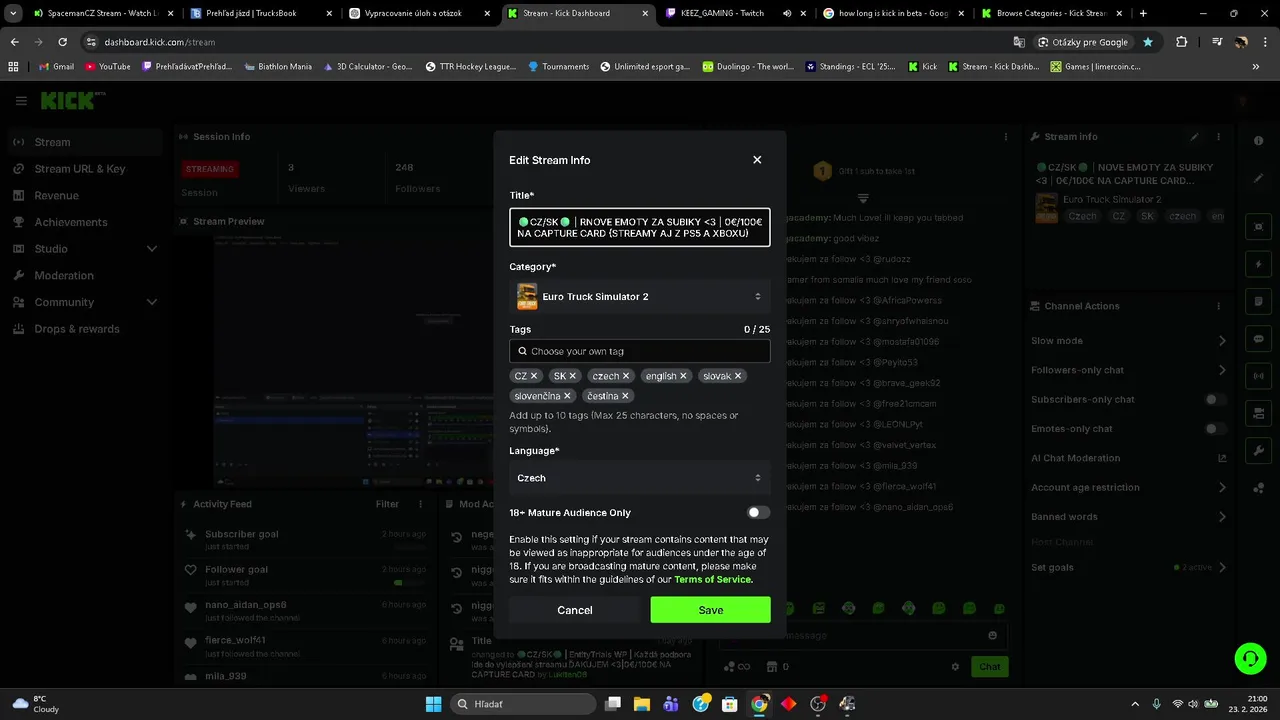The image size is (1280, 720).
Task: Click the note page icon in right toolbar
Action: pos(1259,302)
